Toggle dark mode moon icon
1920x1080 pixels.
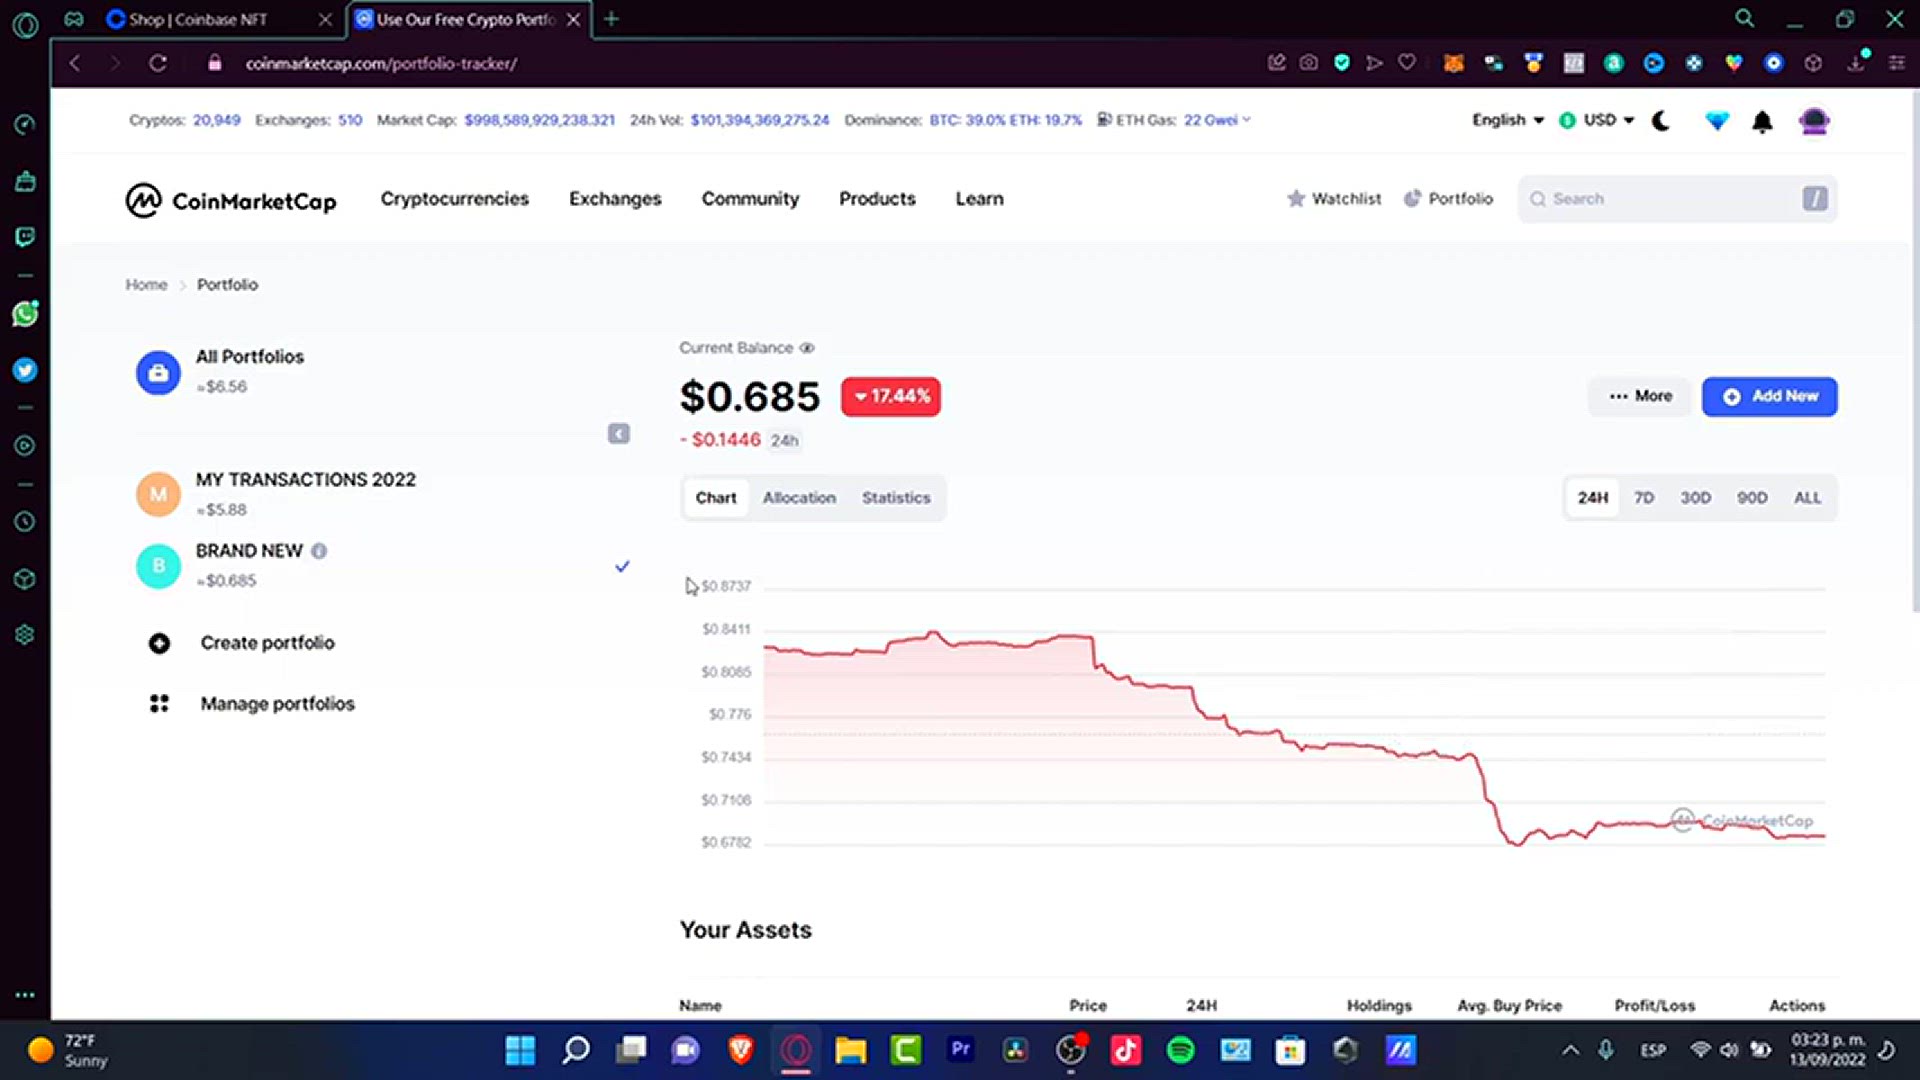pos(1661,121)
